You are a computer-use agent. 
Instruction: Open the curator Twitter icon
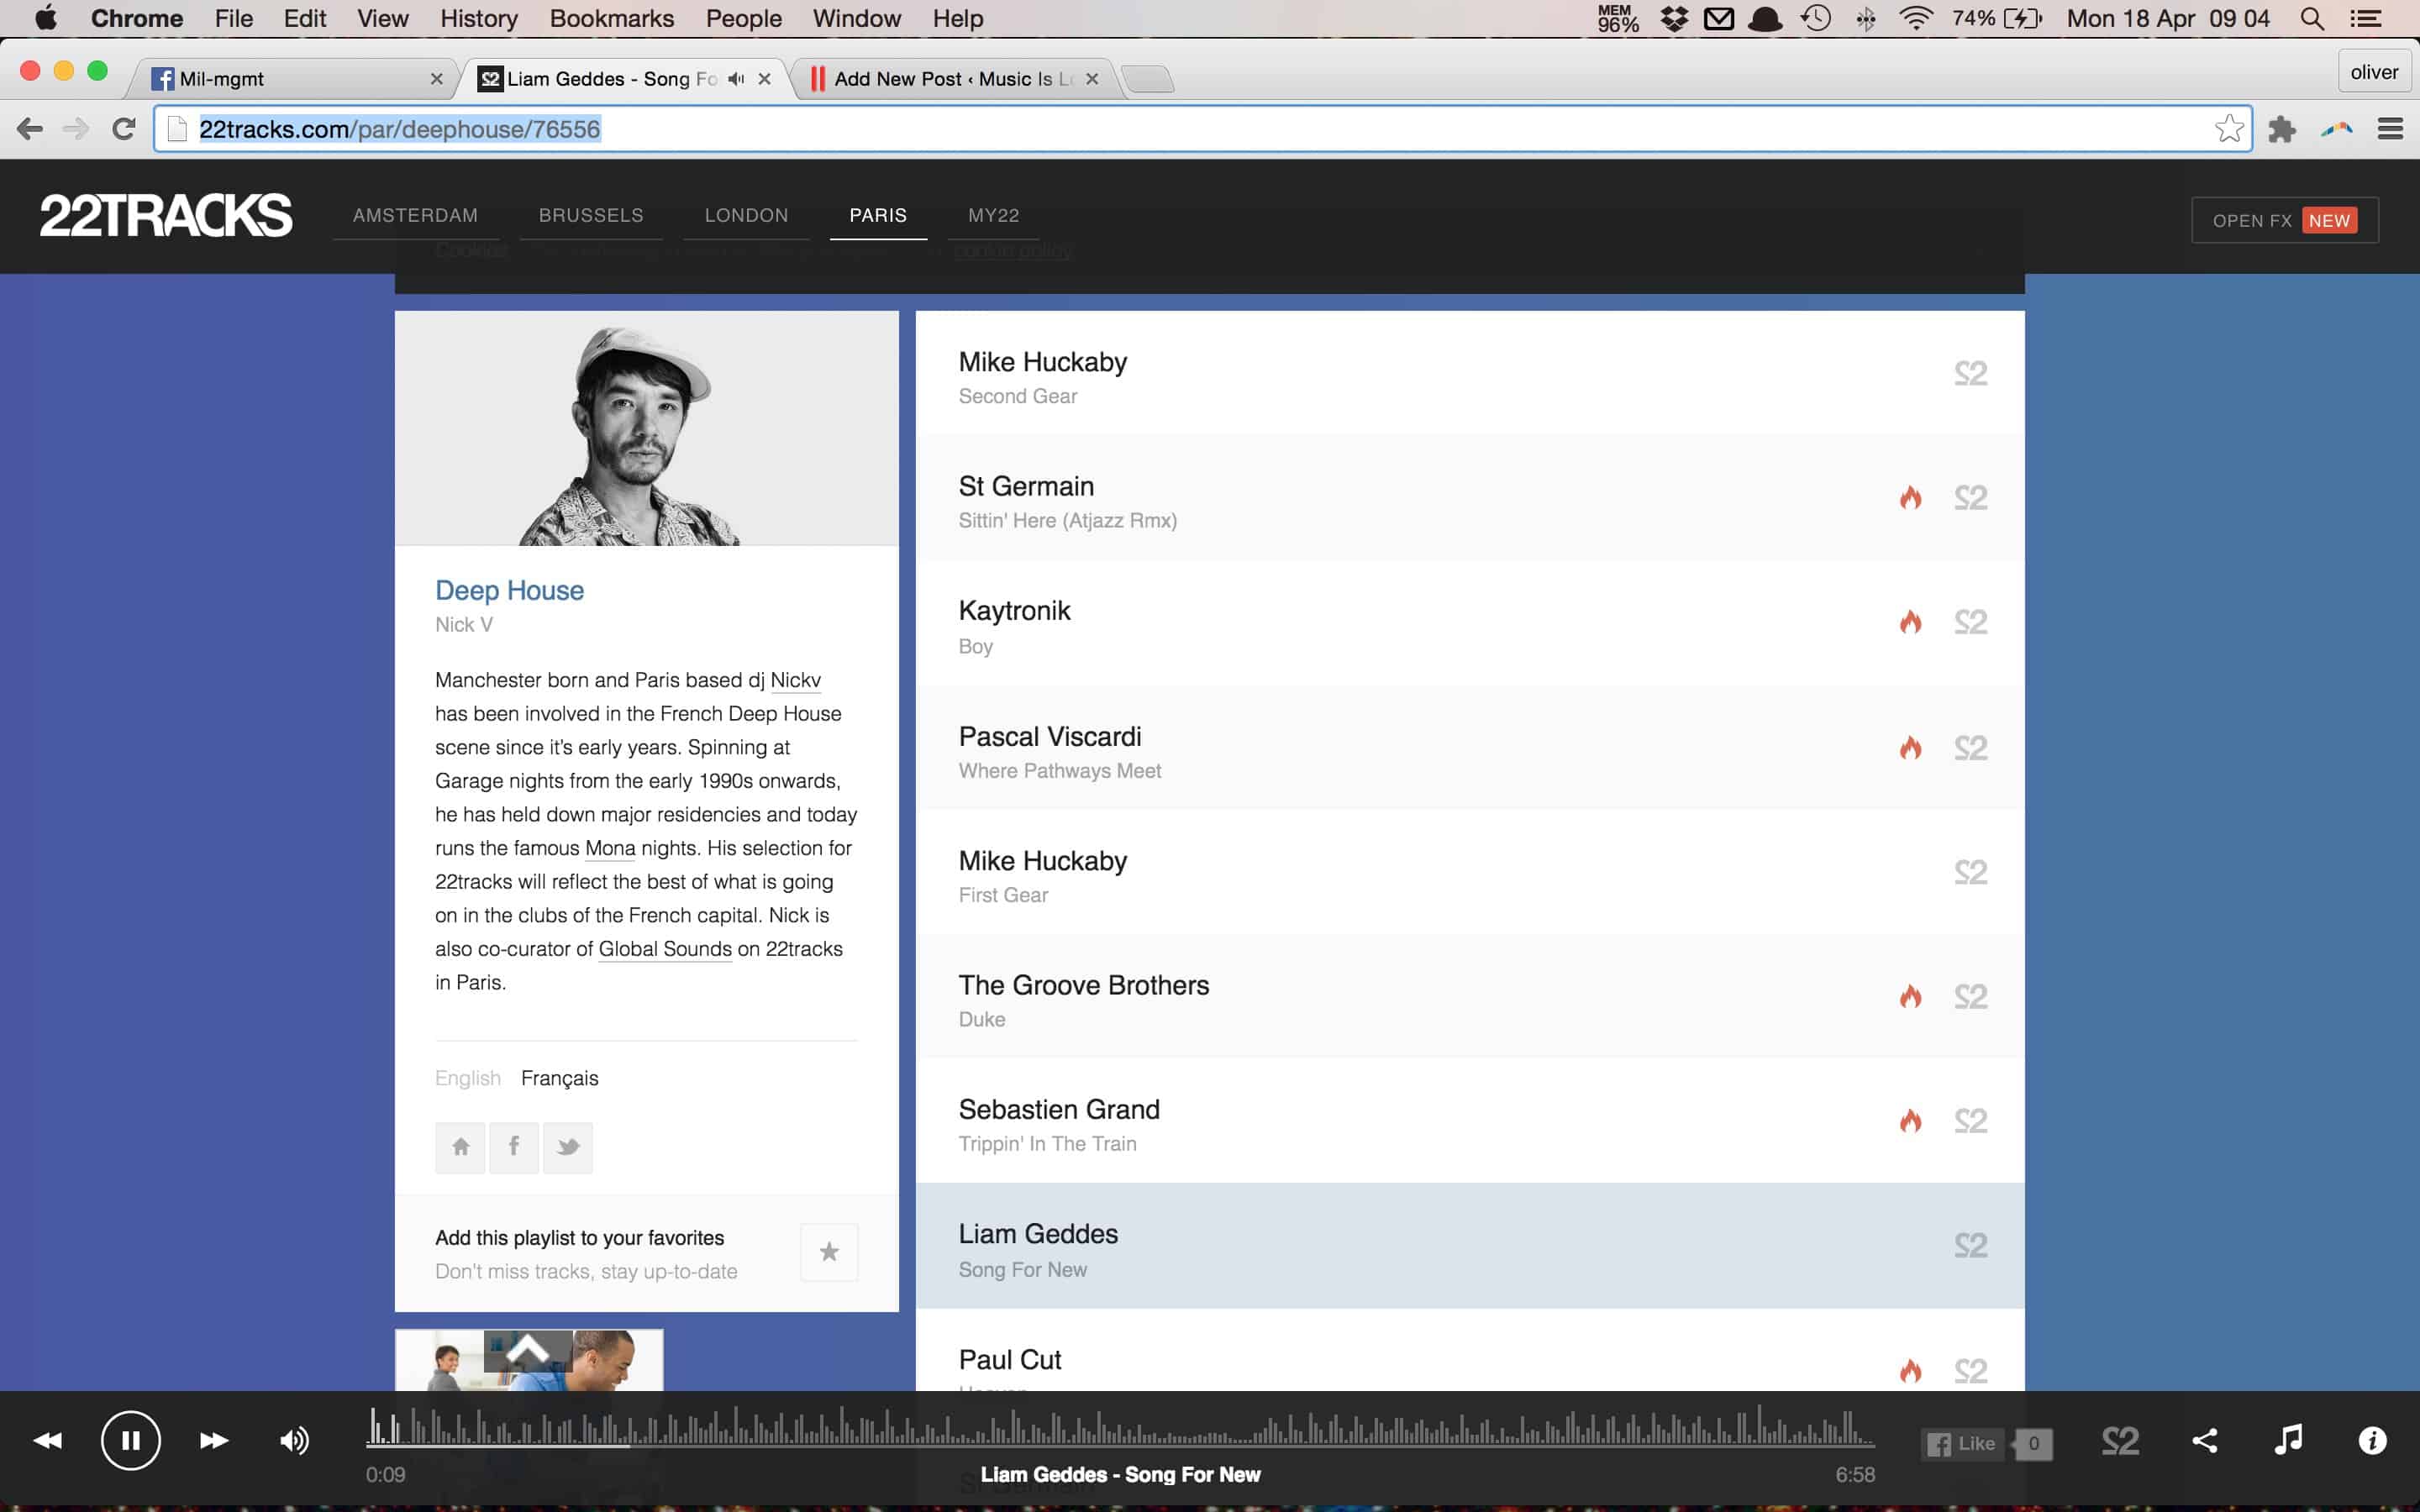click(x=568, y=1147)
